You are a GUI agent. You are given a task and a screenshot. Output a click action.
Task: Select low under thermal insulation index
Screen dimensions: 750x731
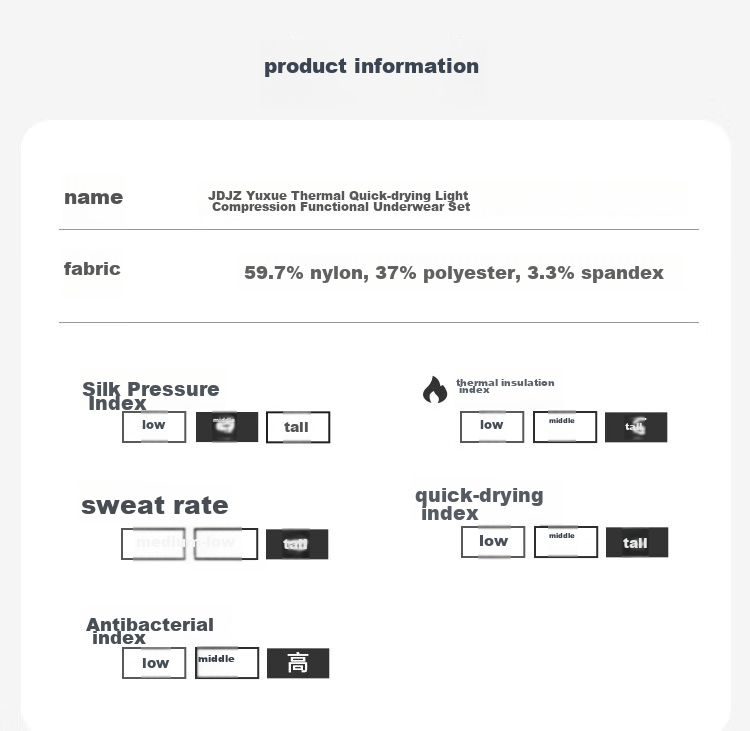[x=492, y=427]
